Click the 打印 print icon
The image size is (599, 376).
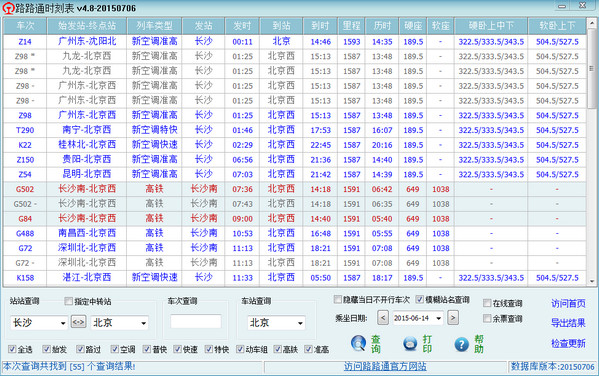[410, 344]
